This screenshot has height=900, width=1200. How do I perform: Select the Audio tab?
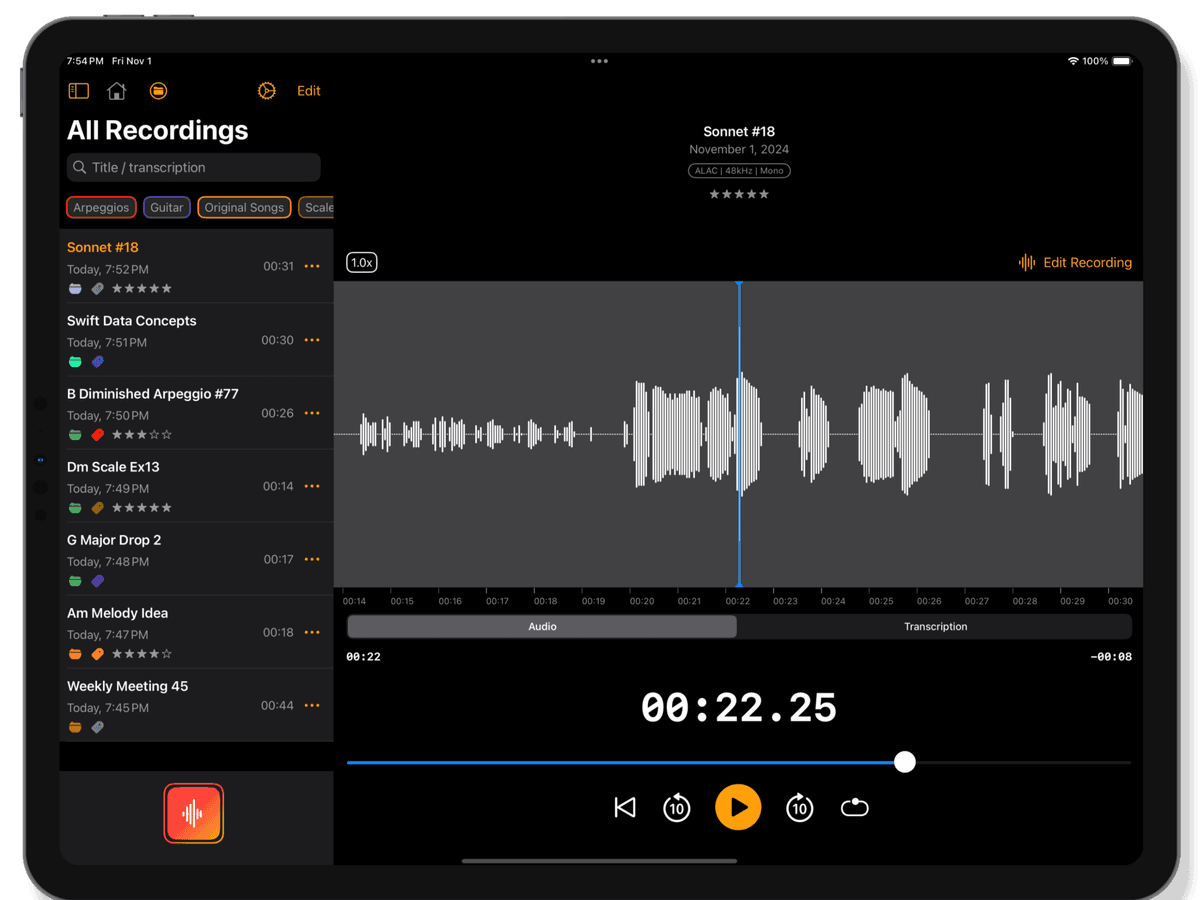pos(542,627)
